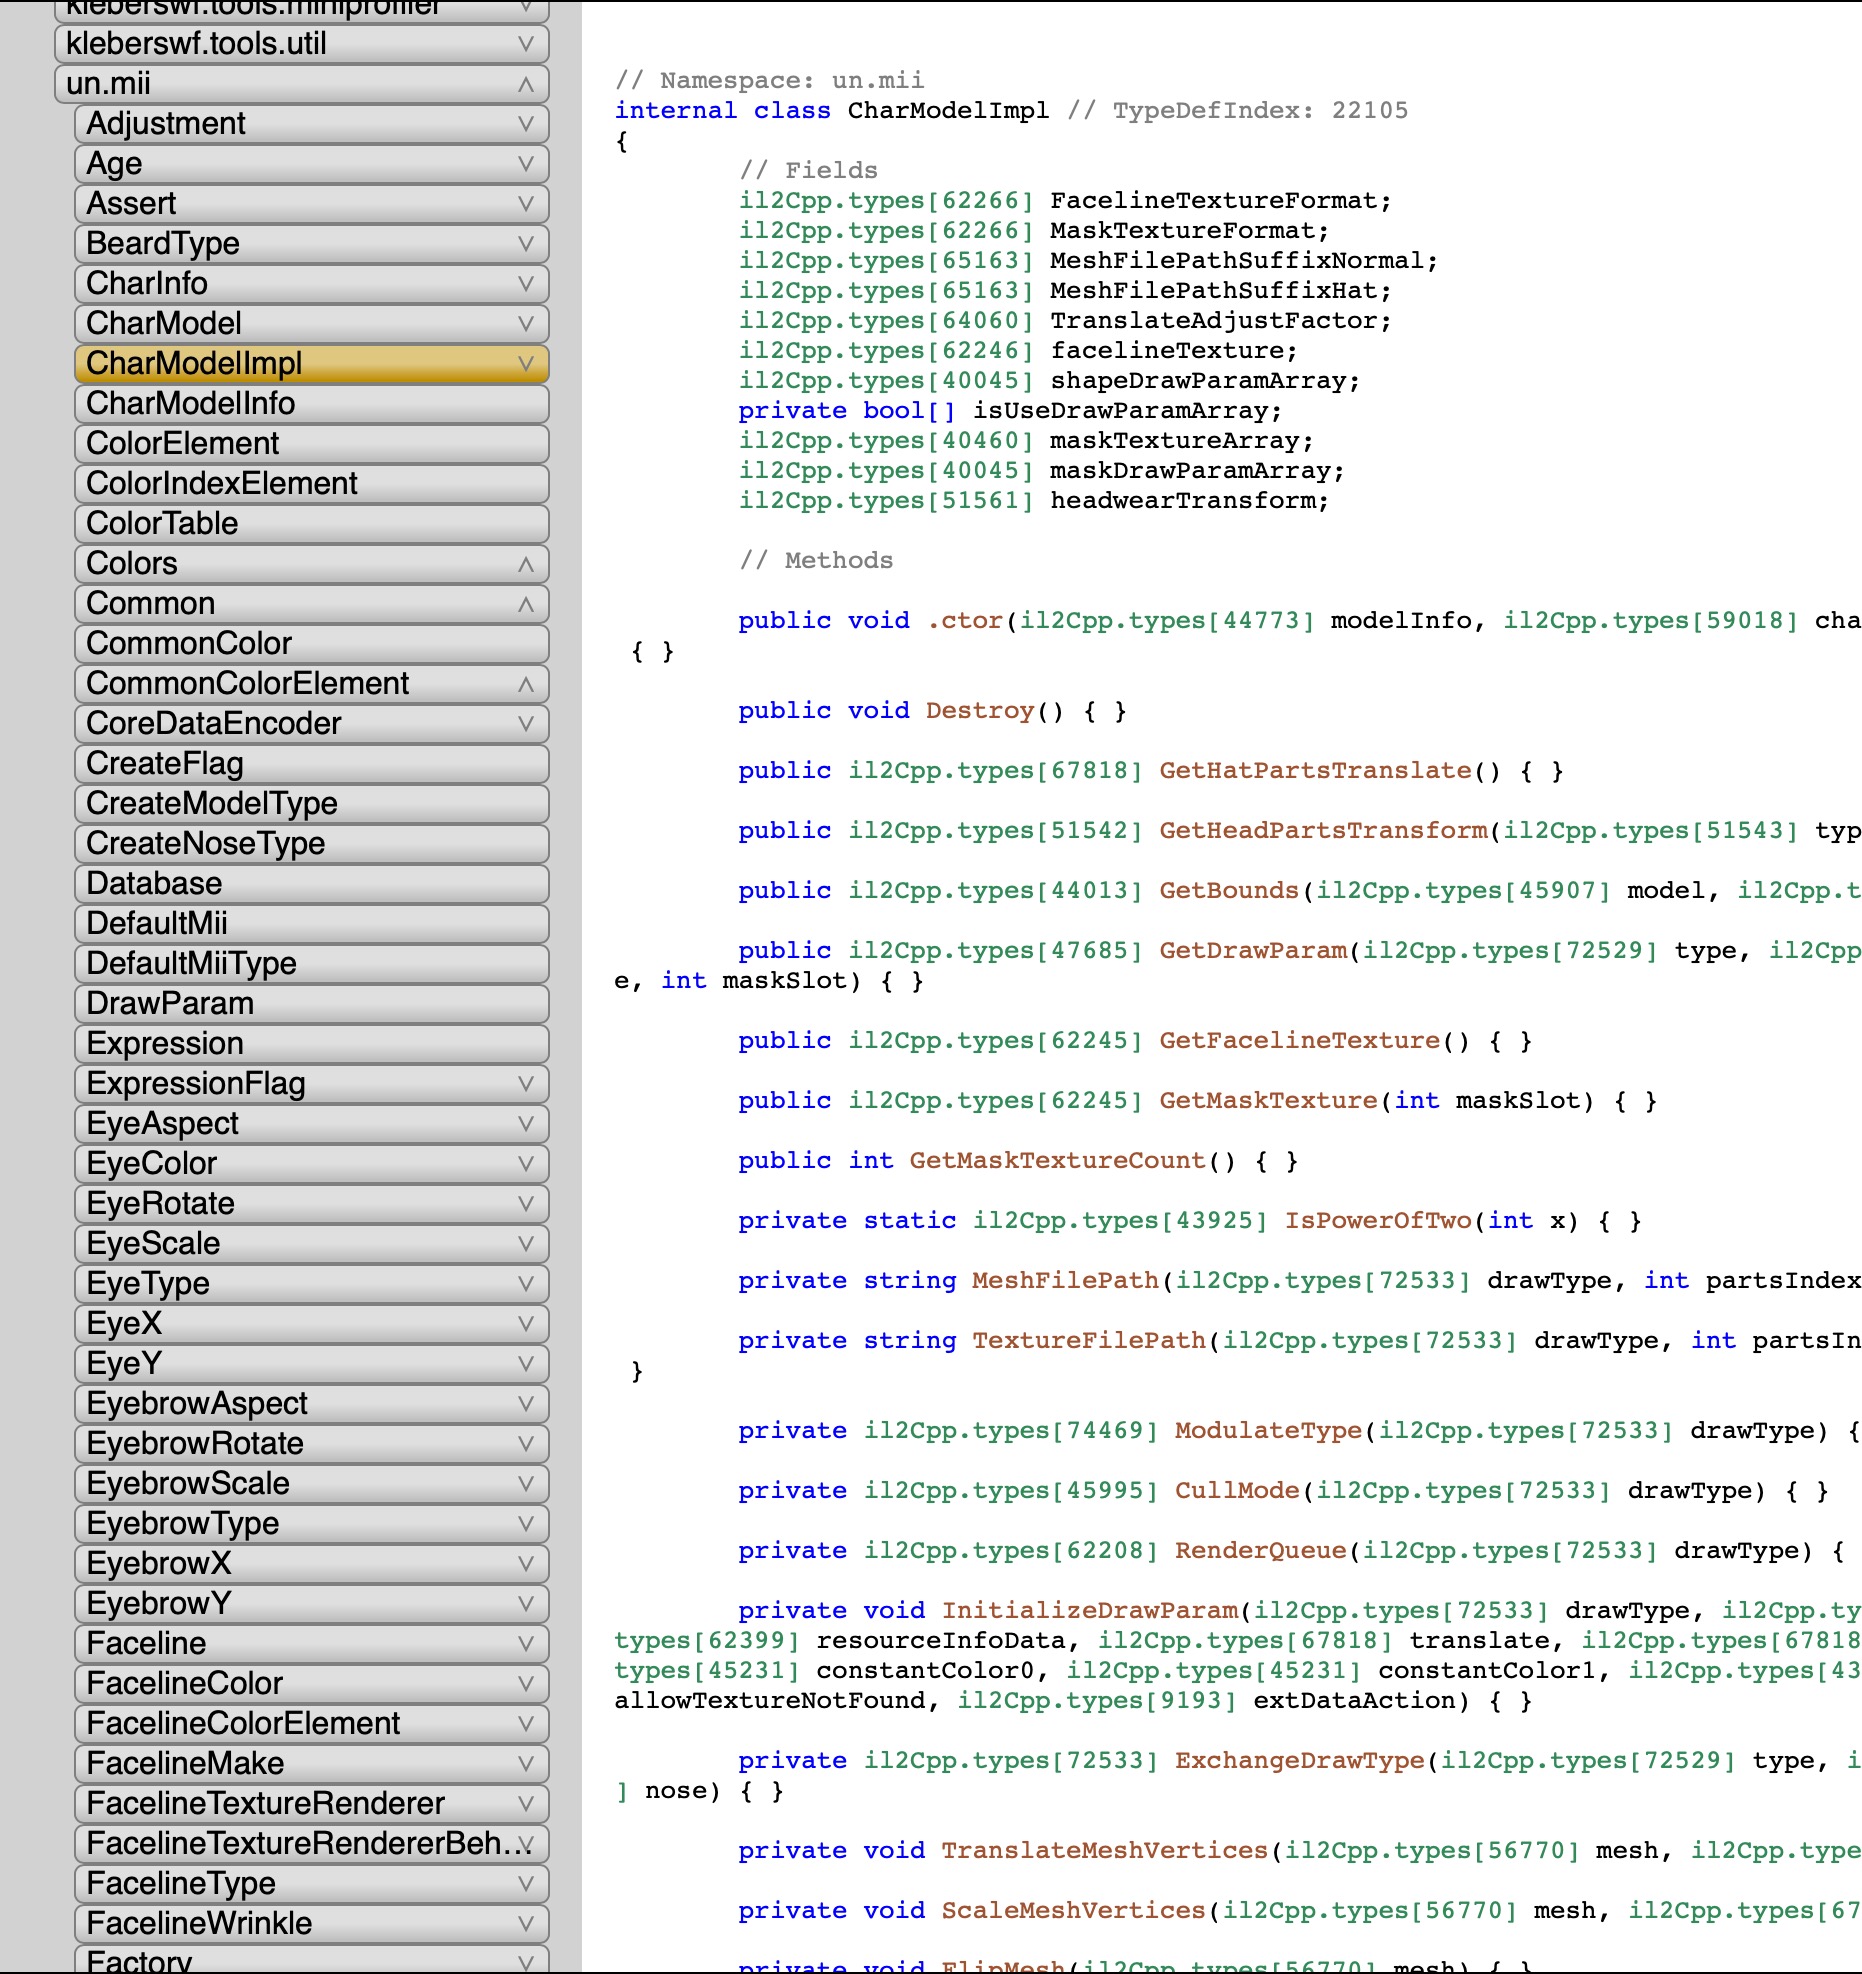Open the DefaultMii class
This screenshot has height=1974, width=1862.
pyautogui.click(x=157, y=924)
